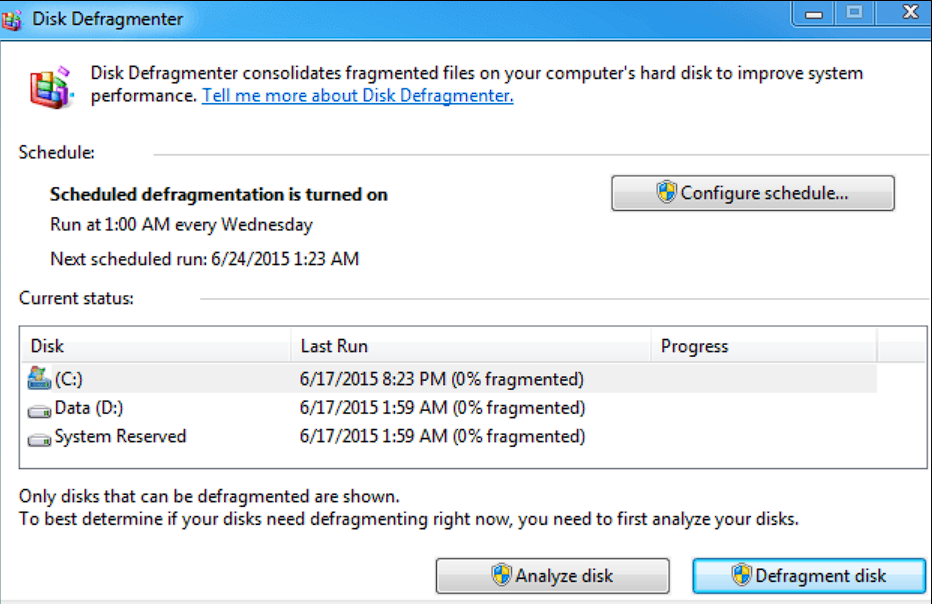Screen dimensions: 932x604
Task: Click the shield icon on Defragment disk
Action: coord(741,575)
